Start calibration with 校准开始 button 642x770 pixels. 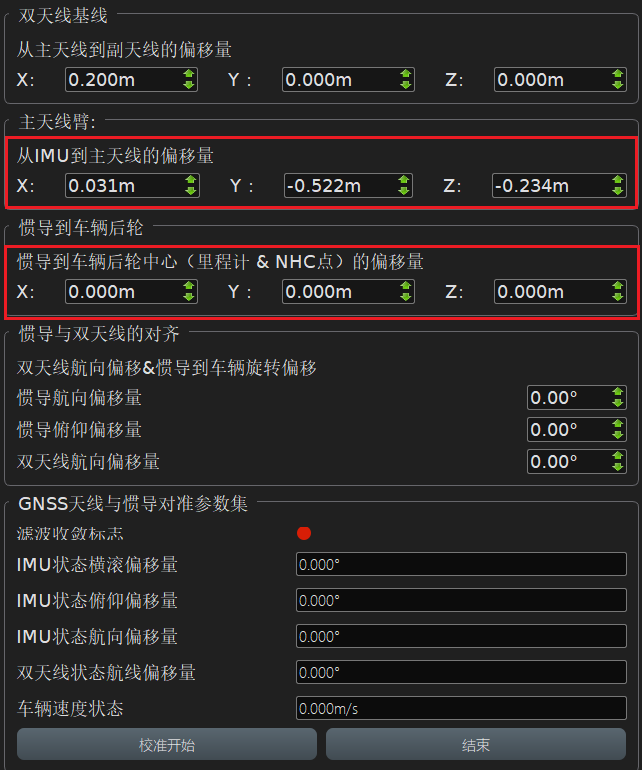[167, 744]
